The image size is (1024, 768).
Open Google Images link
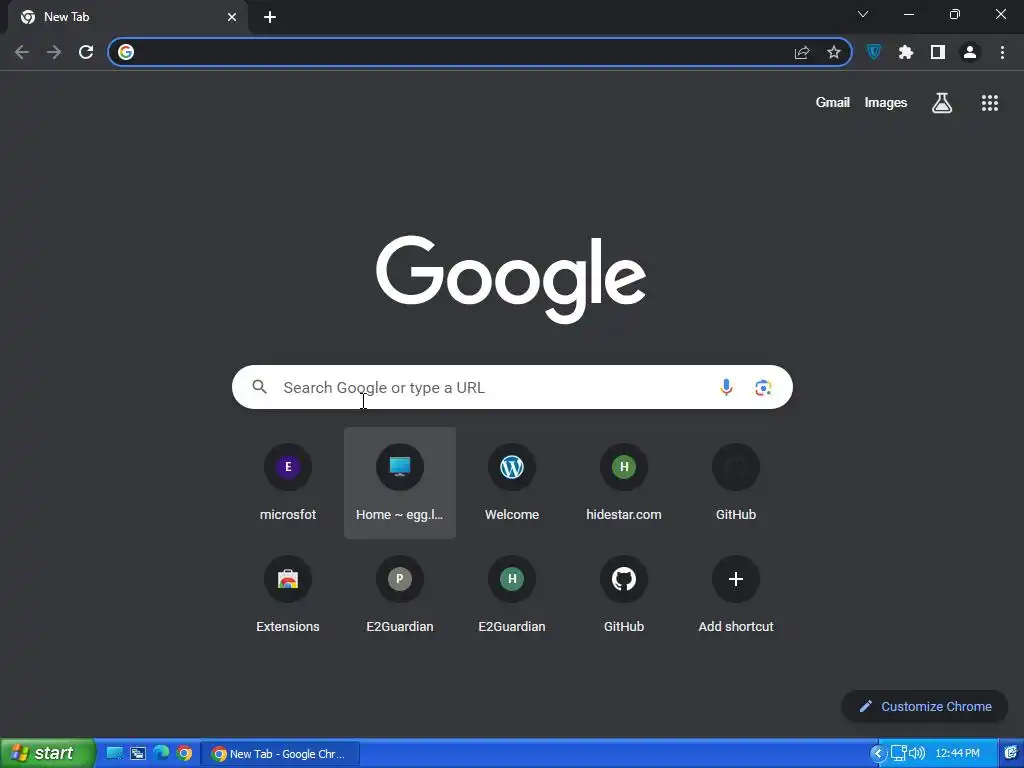click(x=886, y=103)
